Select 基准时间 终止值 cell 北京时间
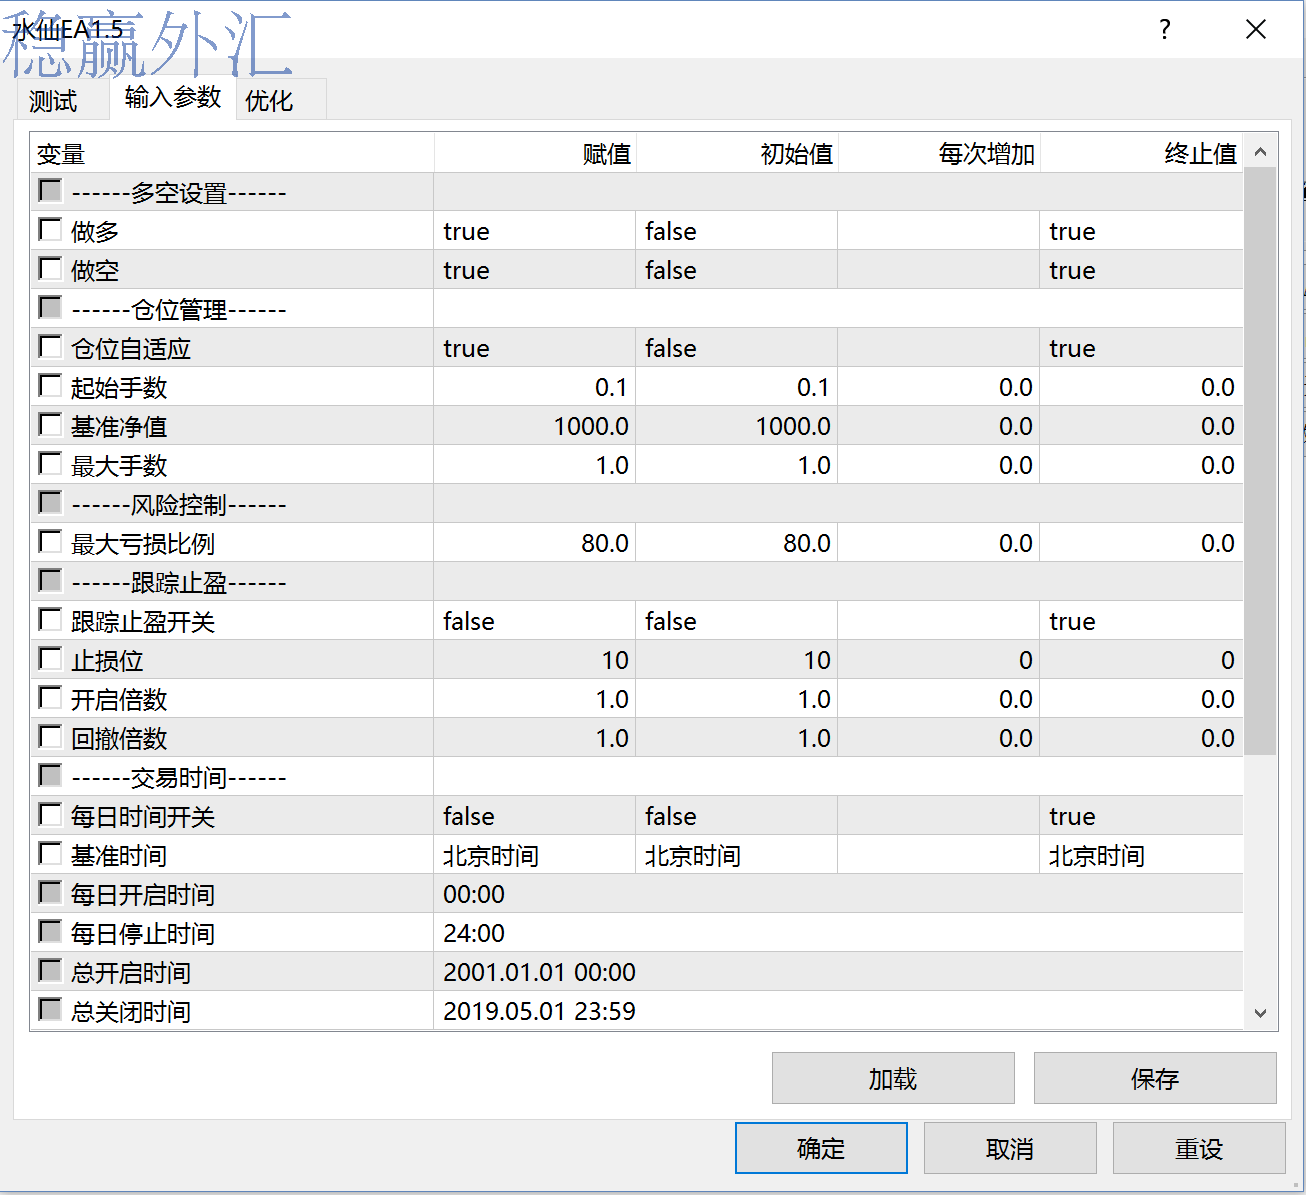The image size is (1306, 1195). click(x=1142, y=855)
